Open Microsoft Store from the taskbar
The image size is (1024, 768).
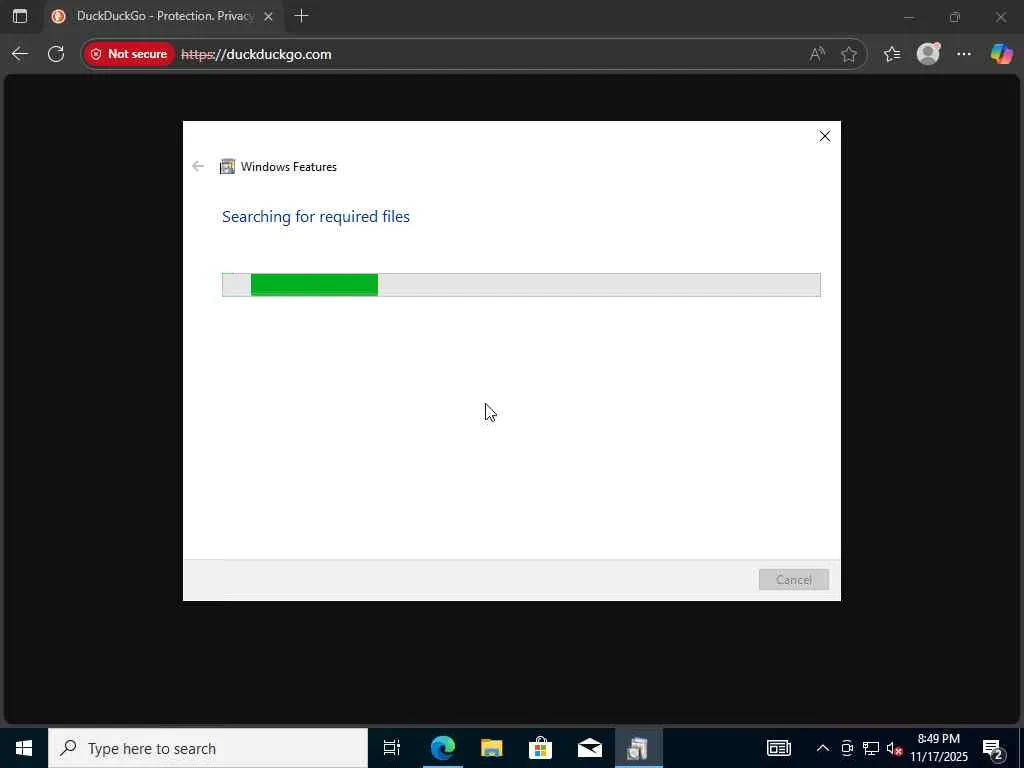pos(540,748)
